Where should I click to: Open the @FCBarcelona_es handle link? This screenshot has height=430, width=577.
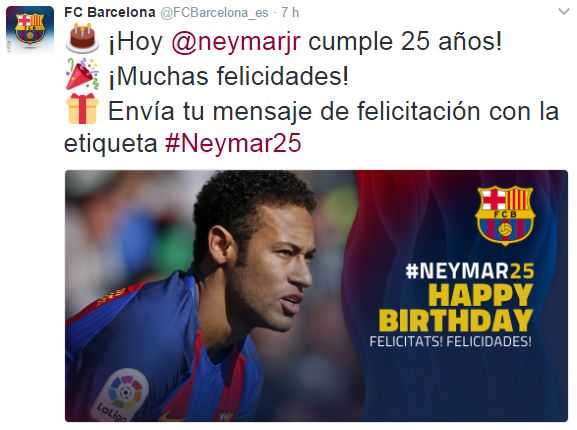click(214, 13)
